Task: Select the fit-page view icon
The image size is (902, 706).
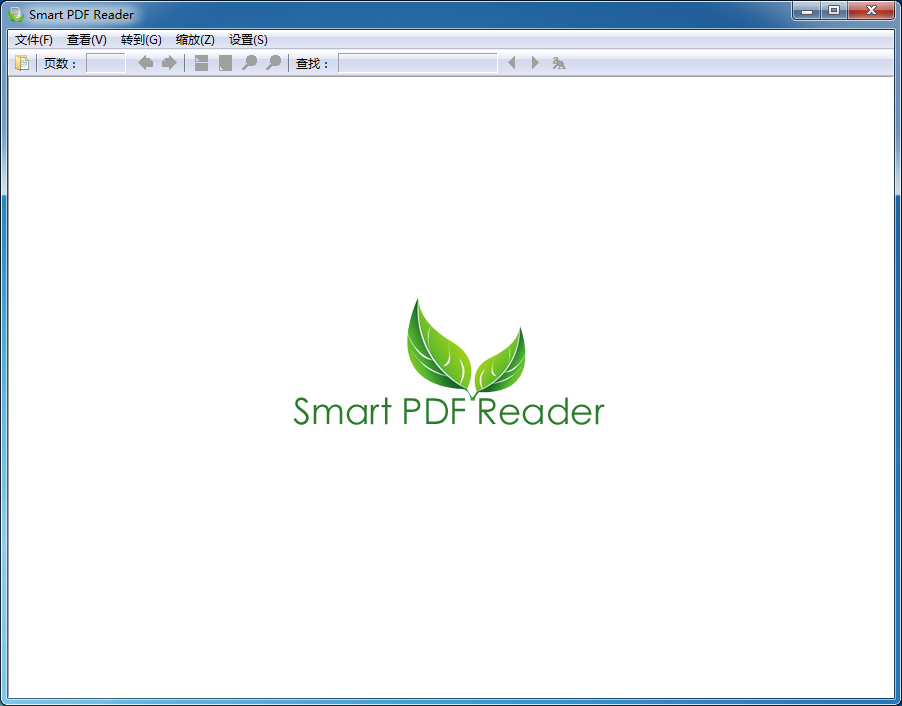Action: [223, 62]
